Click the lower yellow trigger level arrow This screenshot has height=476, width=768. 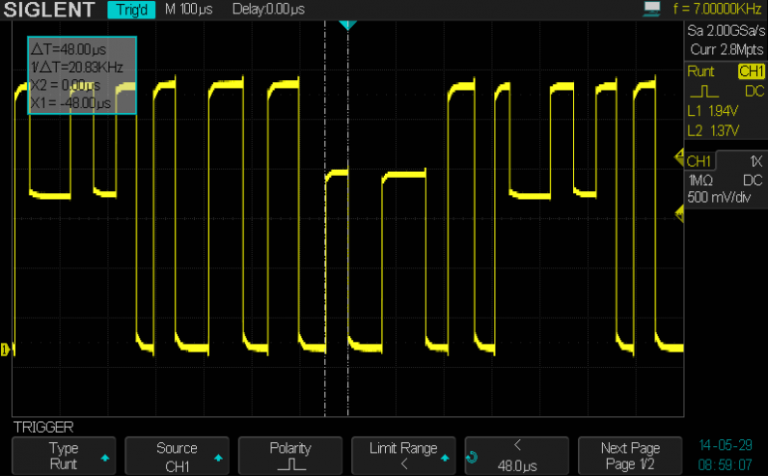pyautogui.click(x=680, y=209)
